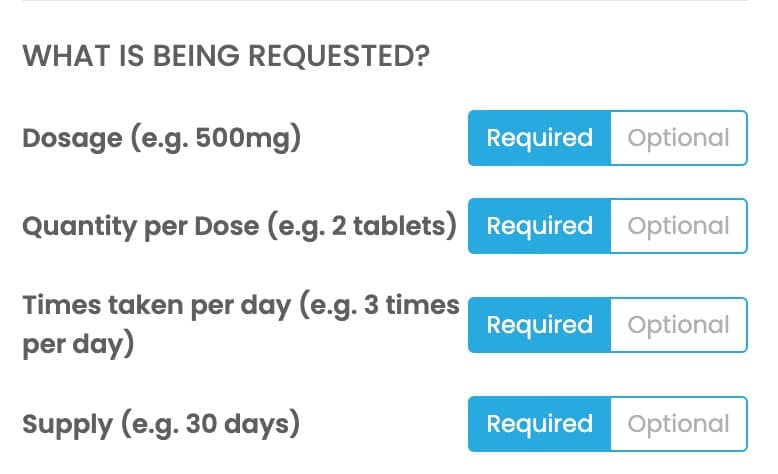
Task: Mark Quantity per Dose as Required
Action: [539, 226]
